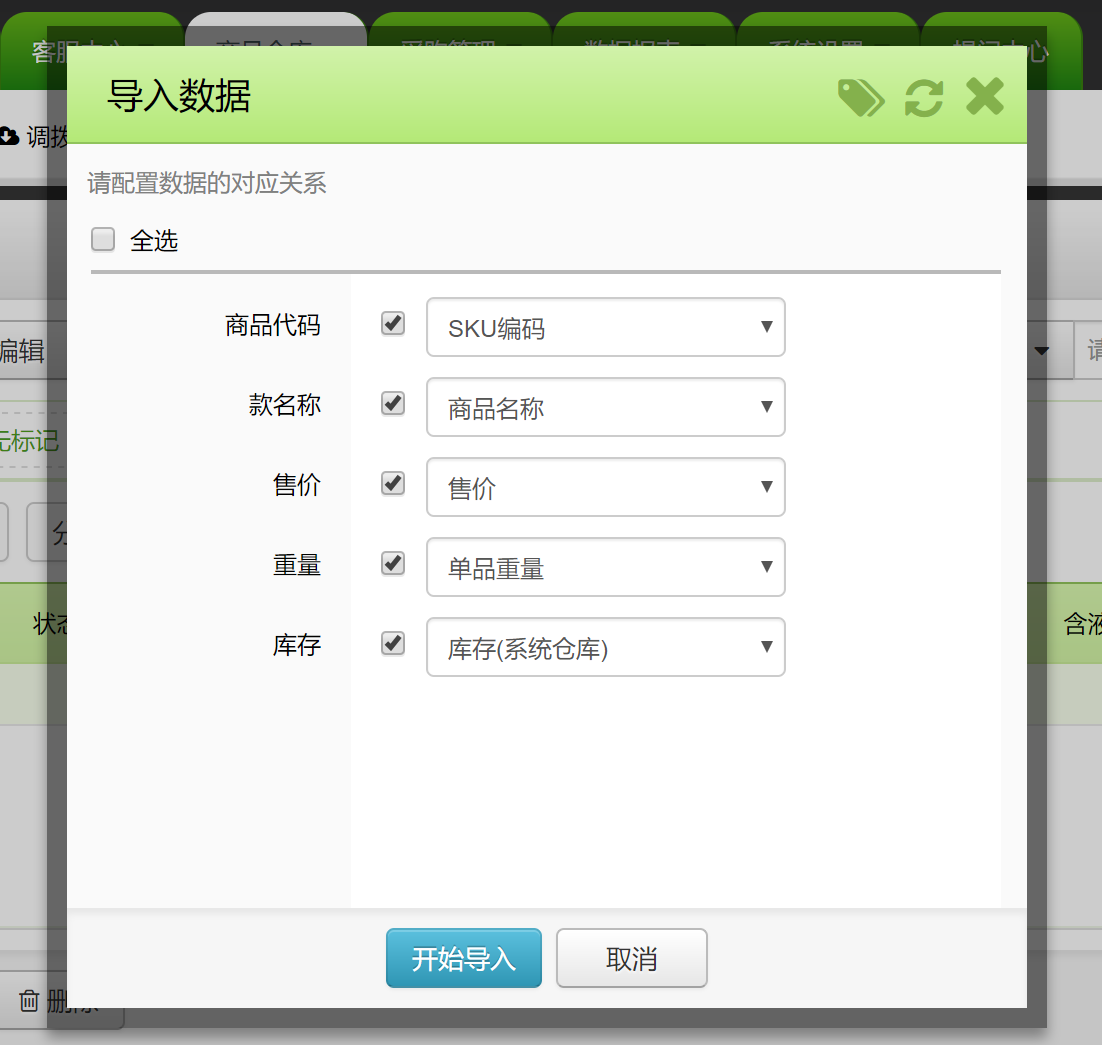Click the 全选 label text
The image size is (1102, 1045).
click(154, 240)
